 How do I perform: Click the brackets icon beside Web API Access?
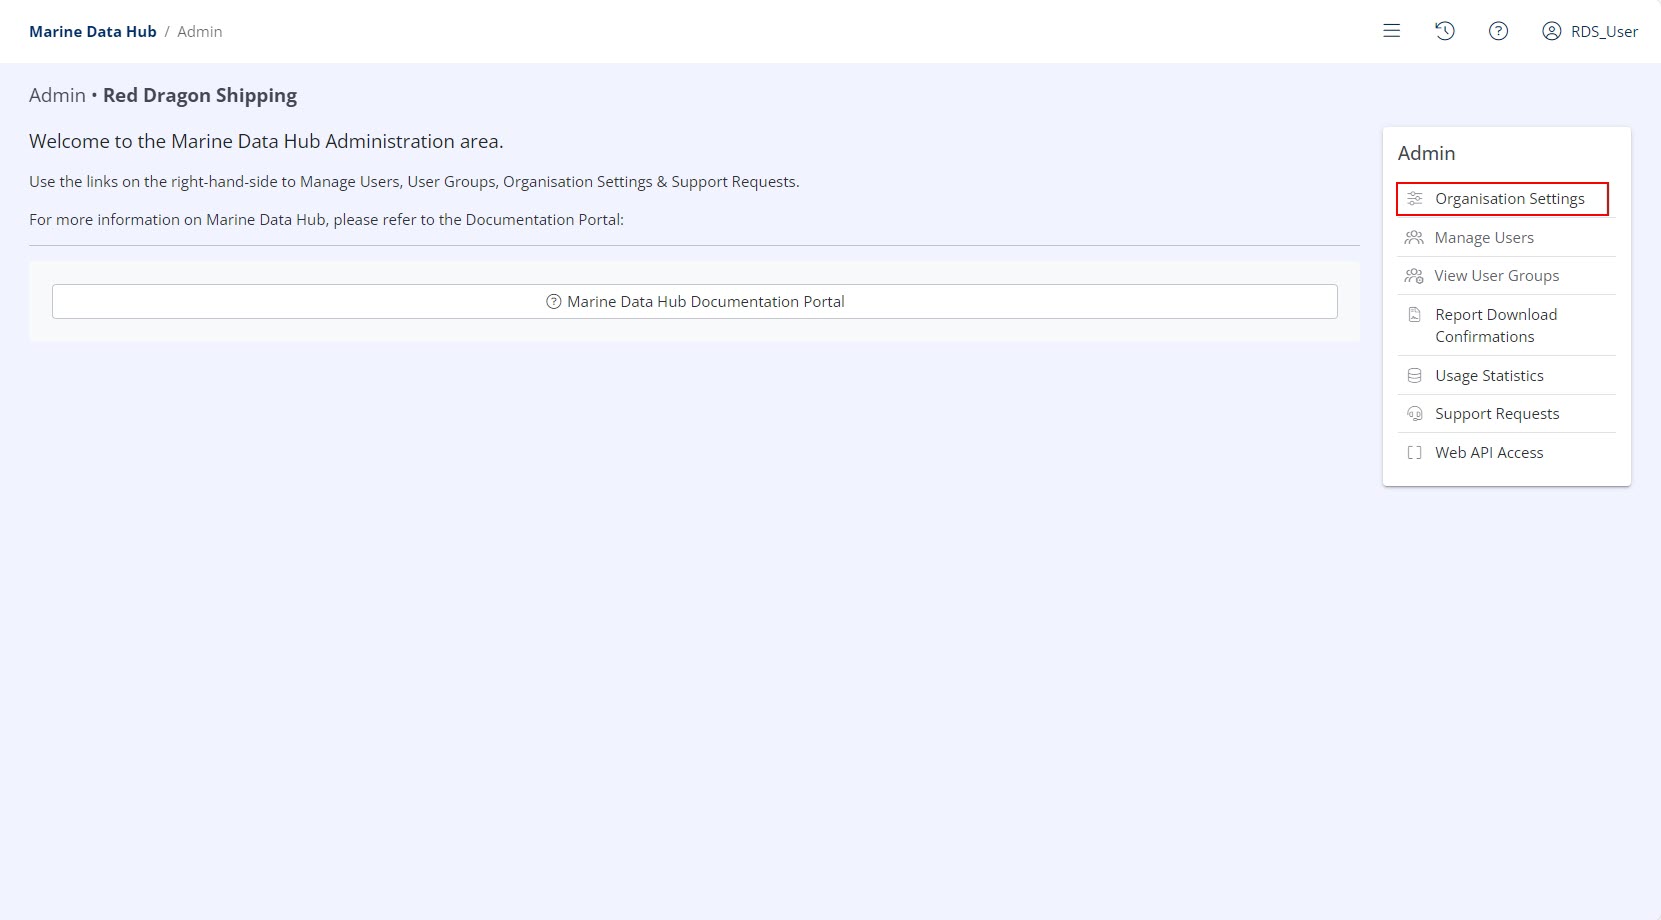1414,453
